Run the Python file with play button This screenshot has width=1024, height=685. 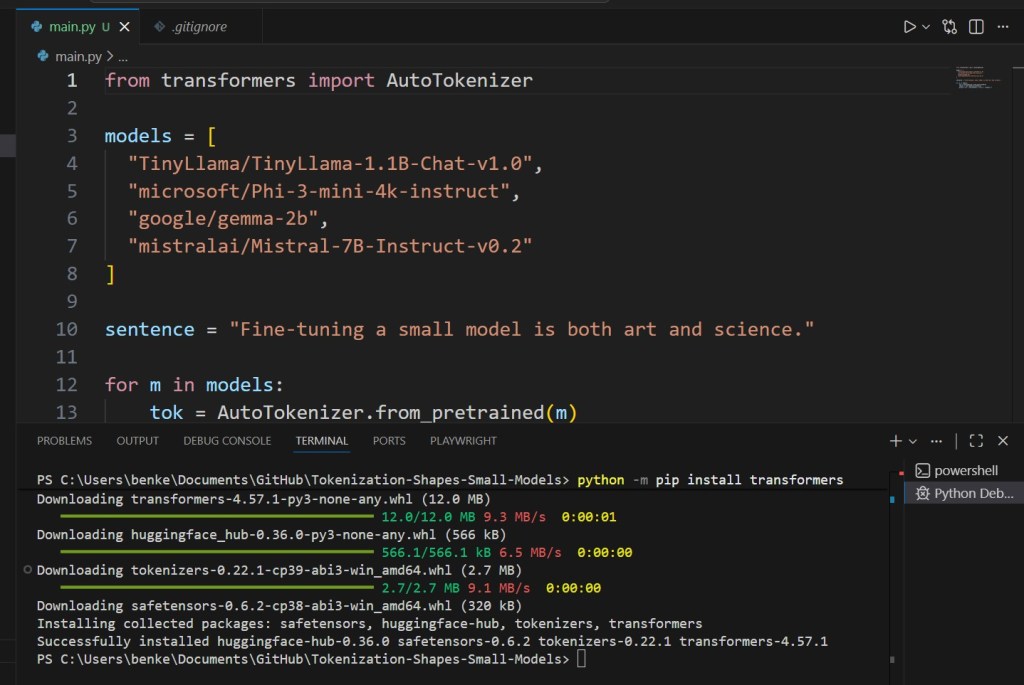[x=909, y=27]
